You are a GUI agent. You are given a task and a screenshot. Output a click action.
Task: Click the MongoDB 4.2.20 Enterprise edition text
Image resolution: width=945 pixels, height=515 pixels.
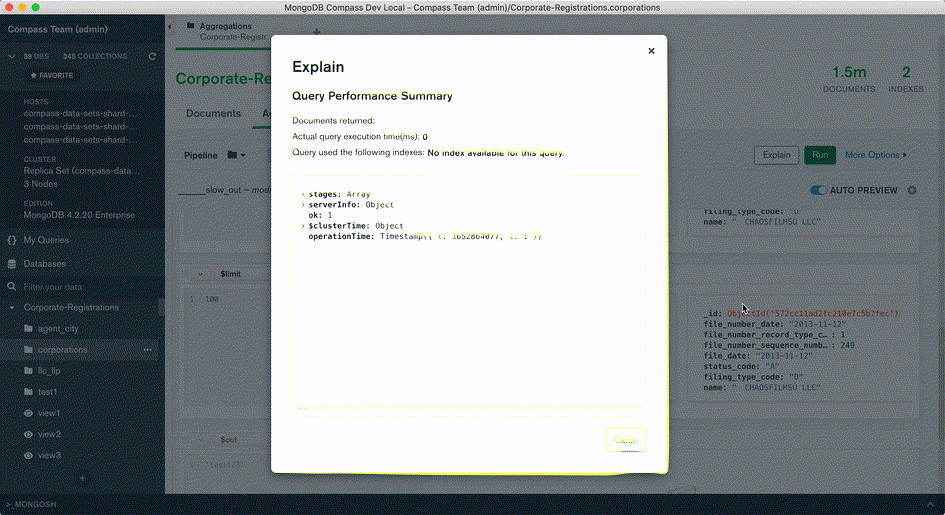[79, 215]
